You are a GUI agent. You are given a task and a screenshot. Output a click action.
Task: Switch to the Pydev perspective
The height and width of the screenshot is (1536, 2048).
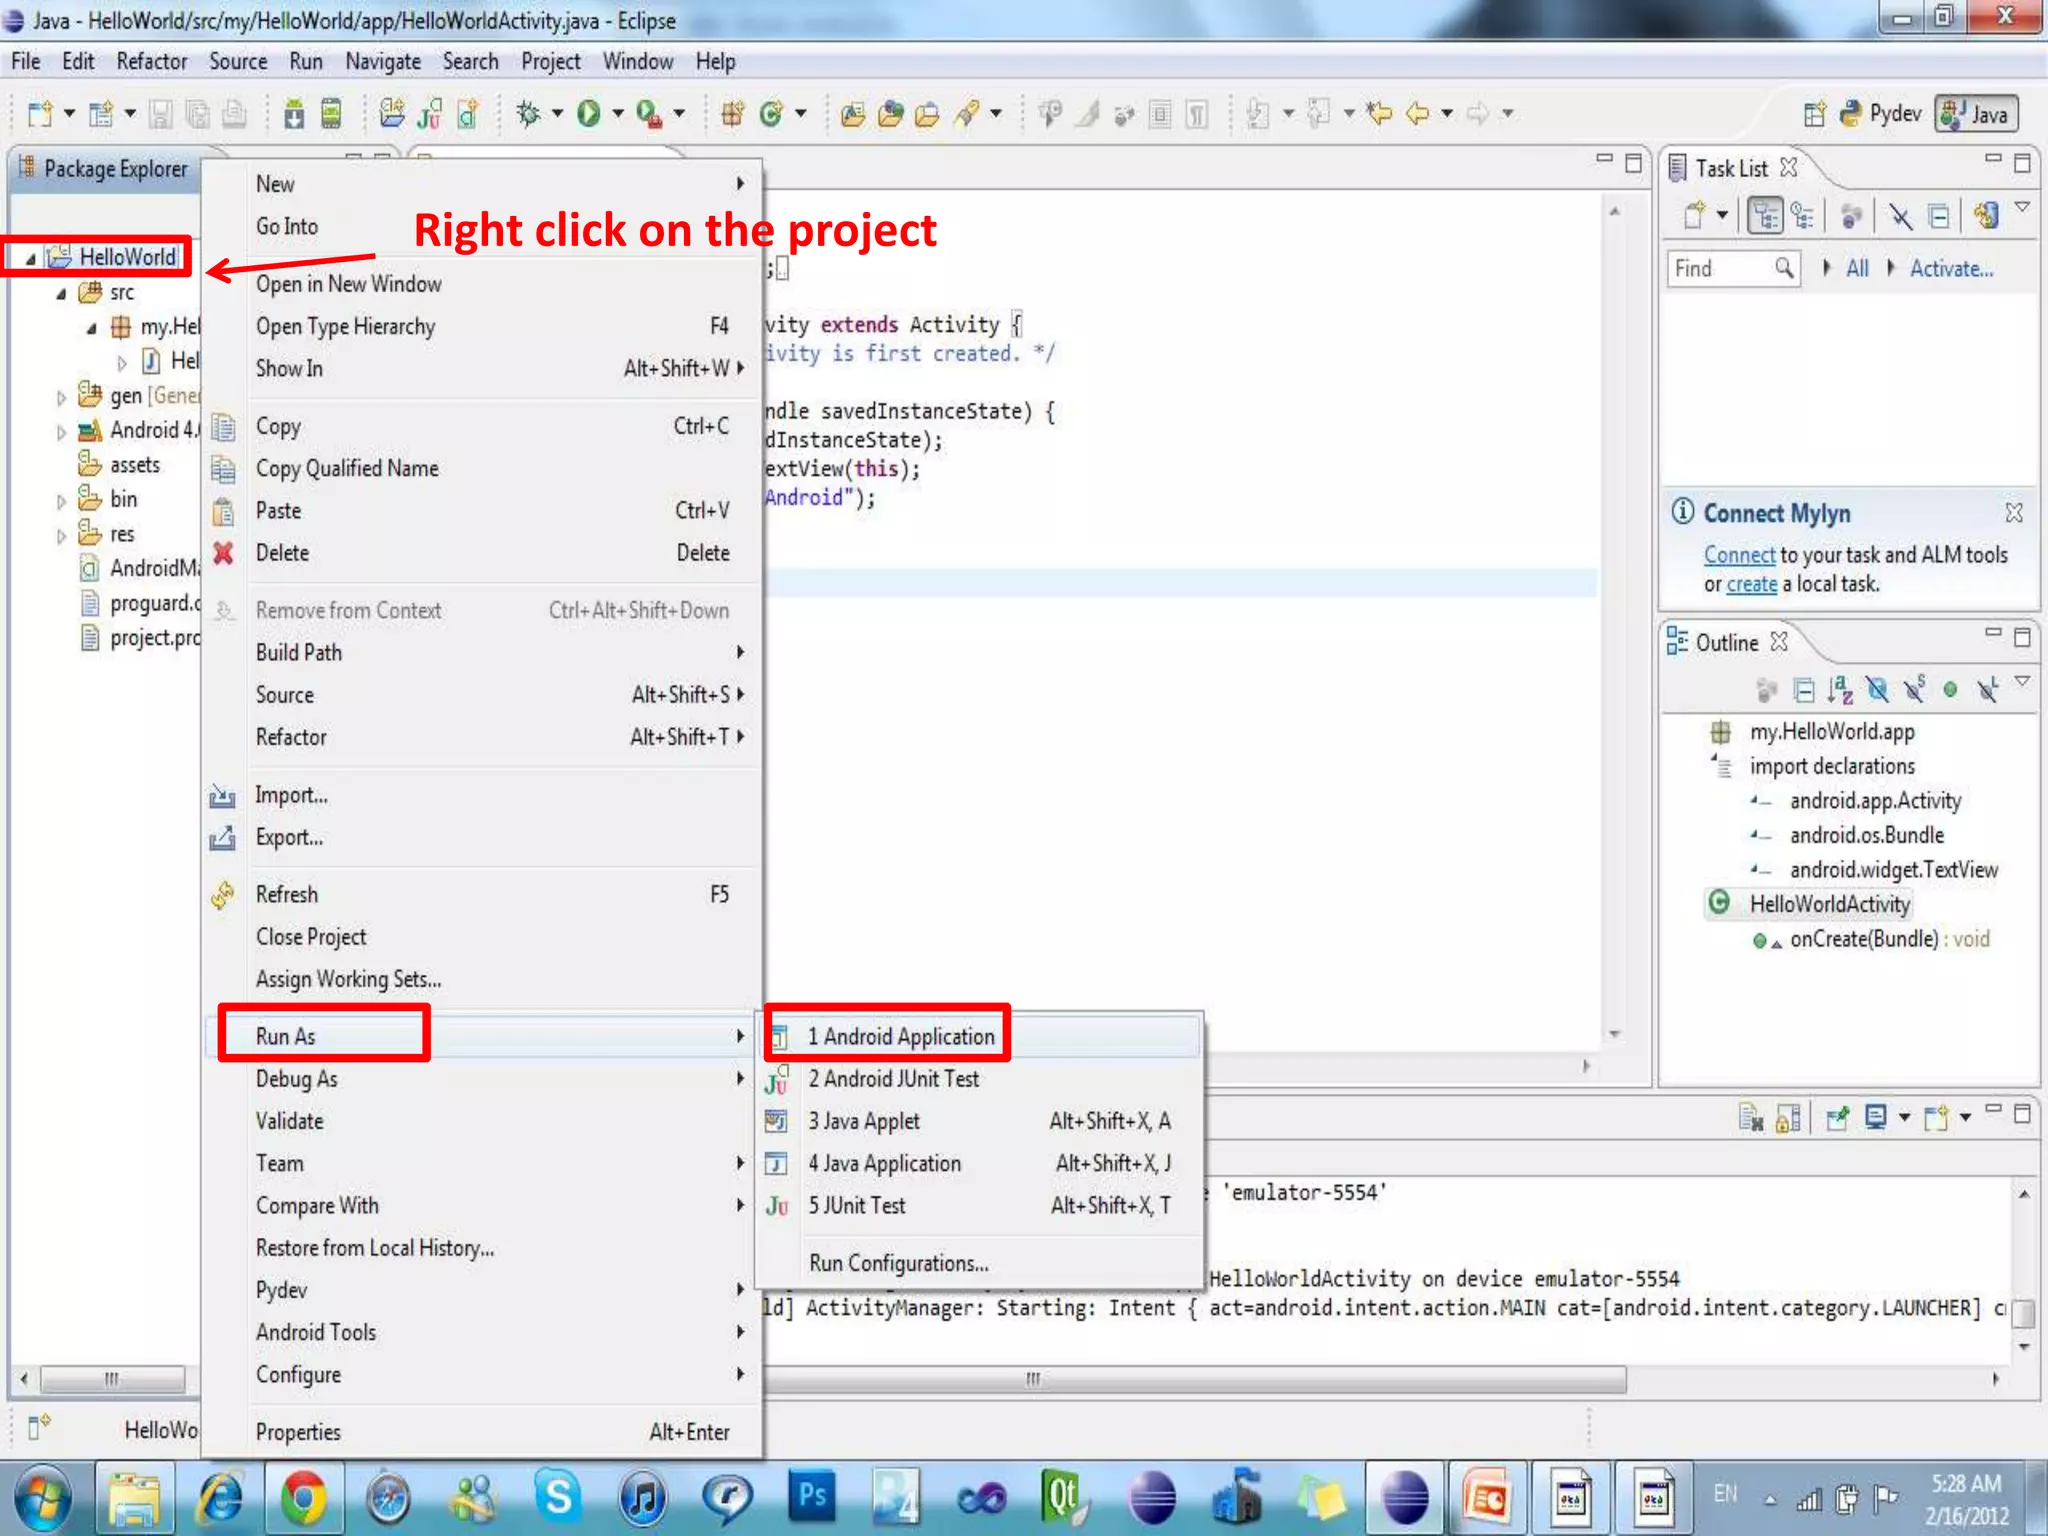(x=1880, y=114)
